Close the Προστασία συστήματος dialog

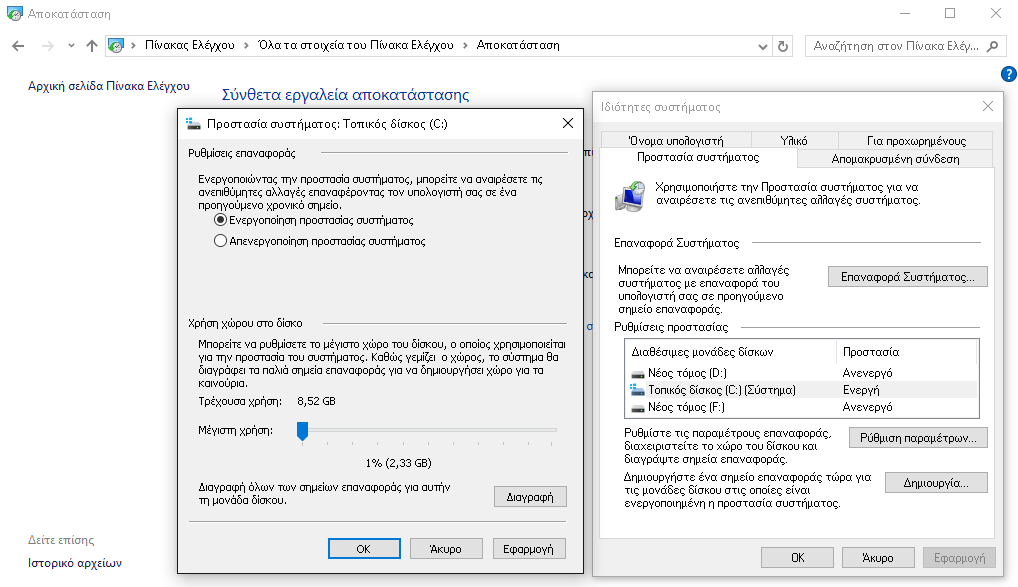568,123
